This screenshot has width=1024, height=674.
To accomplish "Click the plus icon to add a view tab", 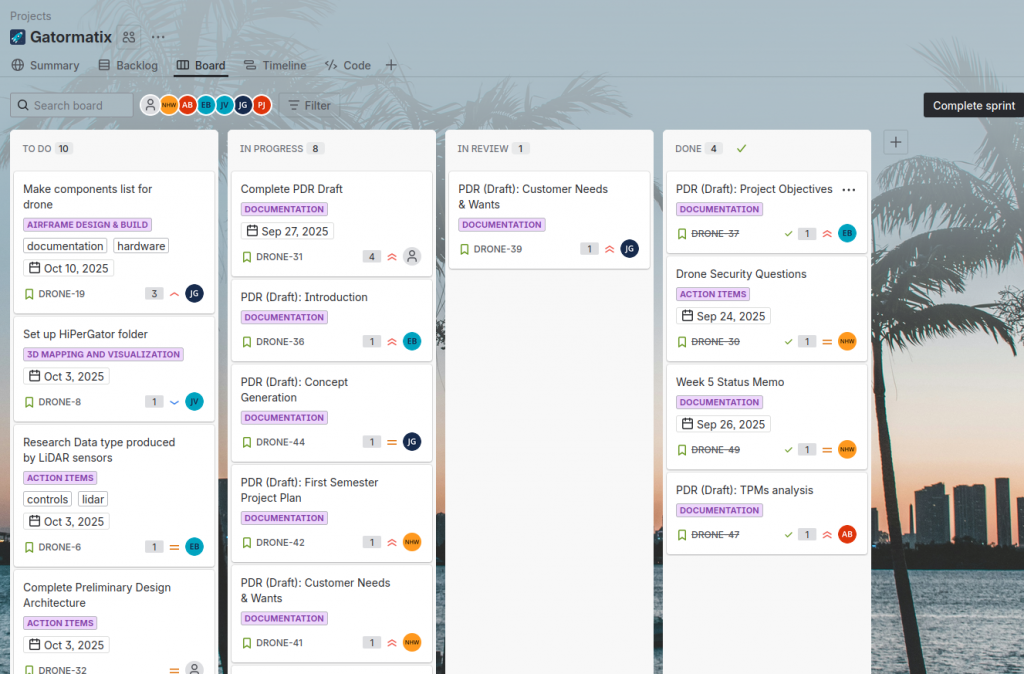I will pyautogui.click(x=391, y=65).
